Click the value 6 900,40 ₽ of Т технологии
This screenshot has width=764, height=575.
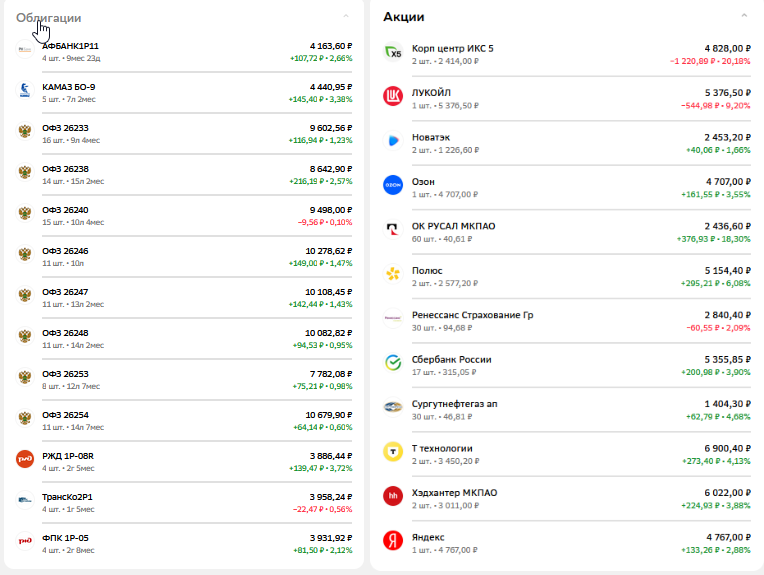point(727,448)
